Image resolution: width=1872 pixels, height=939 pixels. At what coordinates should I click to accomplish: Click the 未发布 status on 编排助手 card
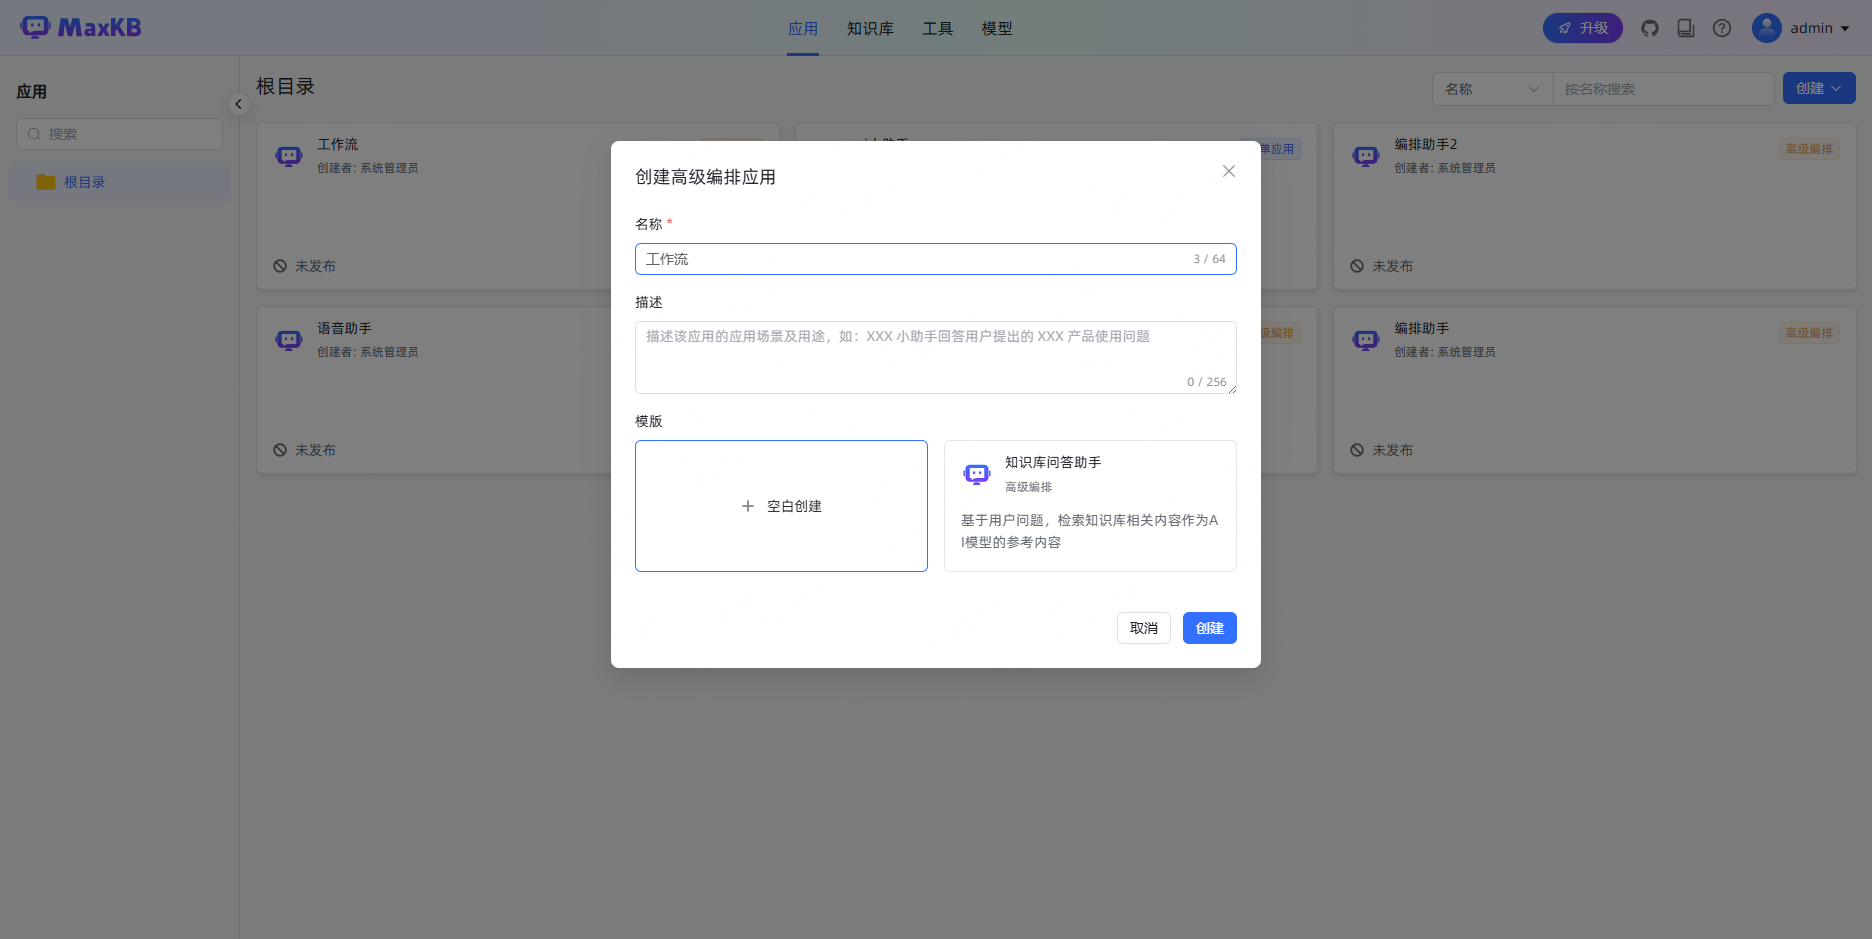click(x=1382, y=450)
